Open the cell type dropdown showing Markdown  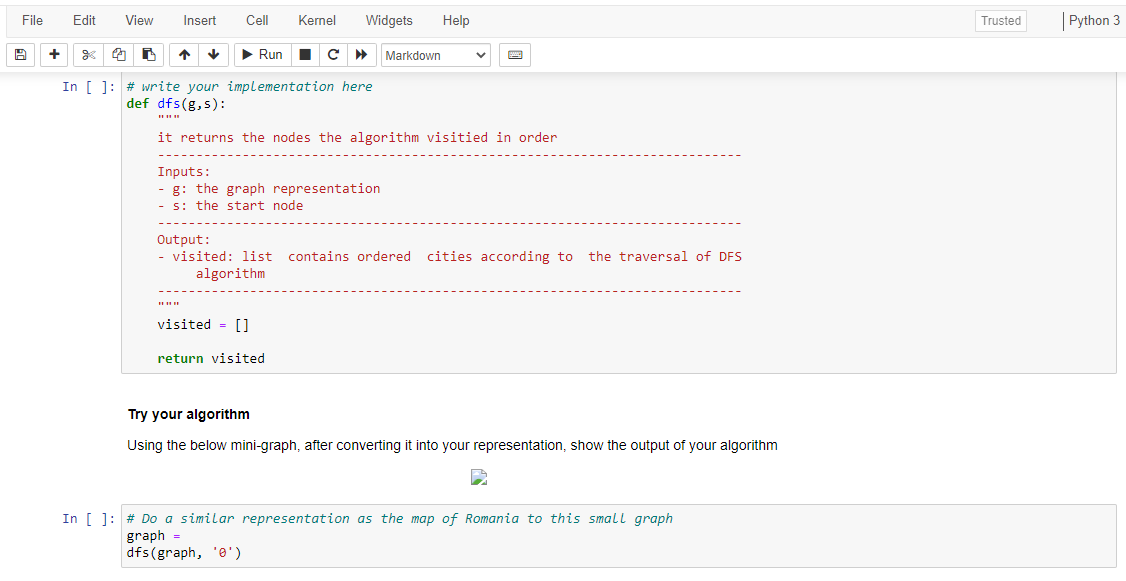click(x=435, y=55)
